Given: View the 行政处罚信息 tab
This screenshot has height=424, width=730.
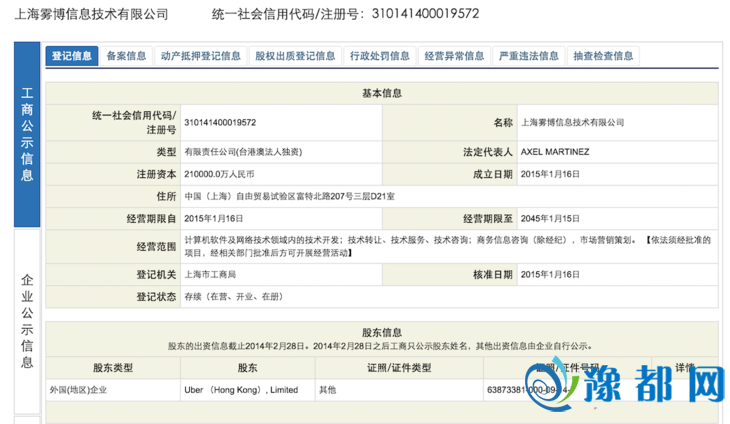Looking at the screenshot, I should (379, 56).
